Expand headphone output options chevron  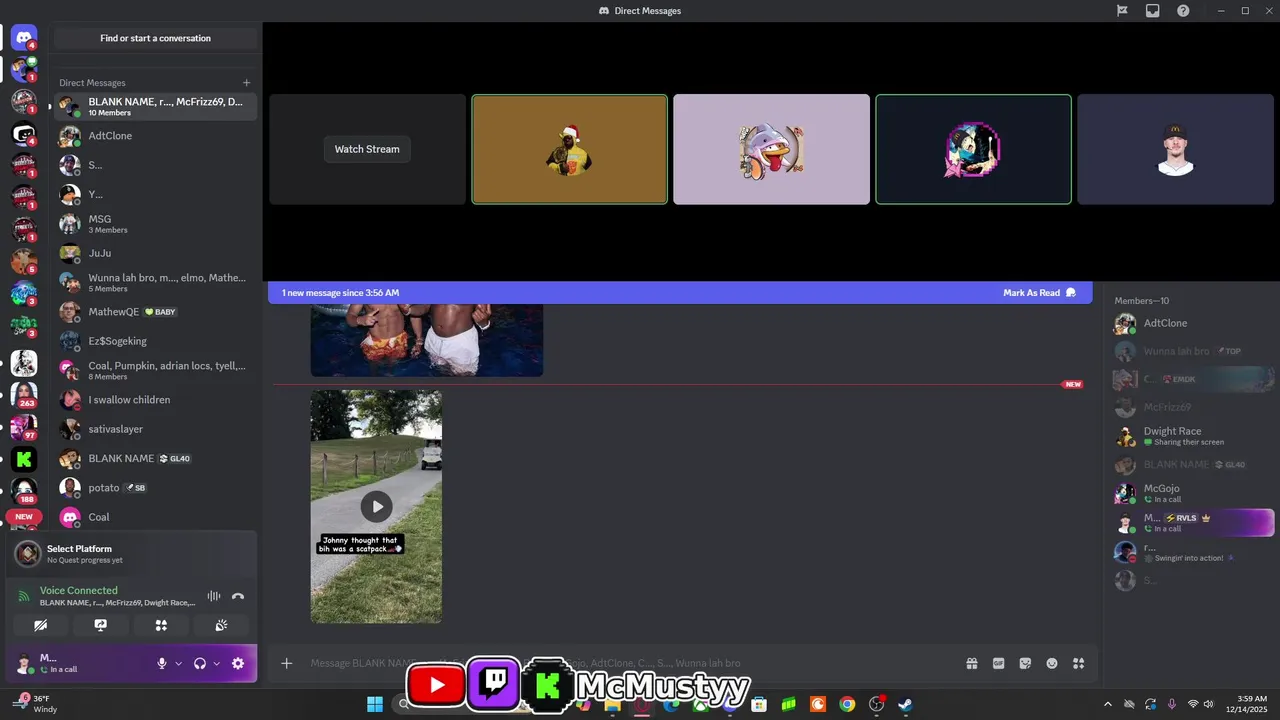(x=216, y=663)
